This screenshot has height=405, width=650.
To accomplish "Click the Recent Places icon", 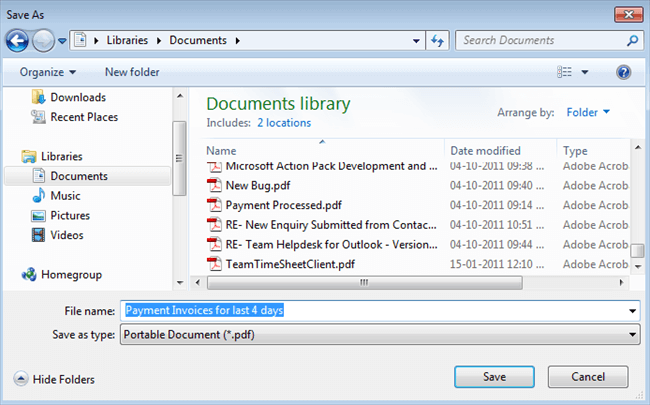I will point(39,117).
